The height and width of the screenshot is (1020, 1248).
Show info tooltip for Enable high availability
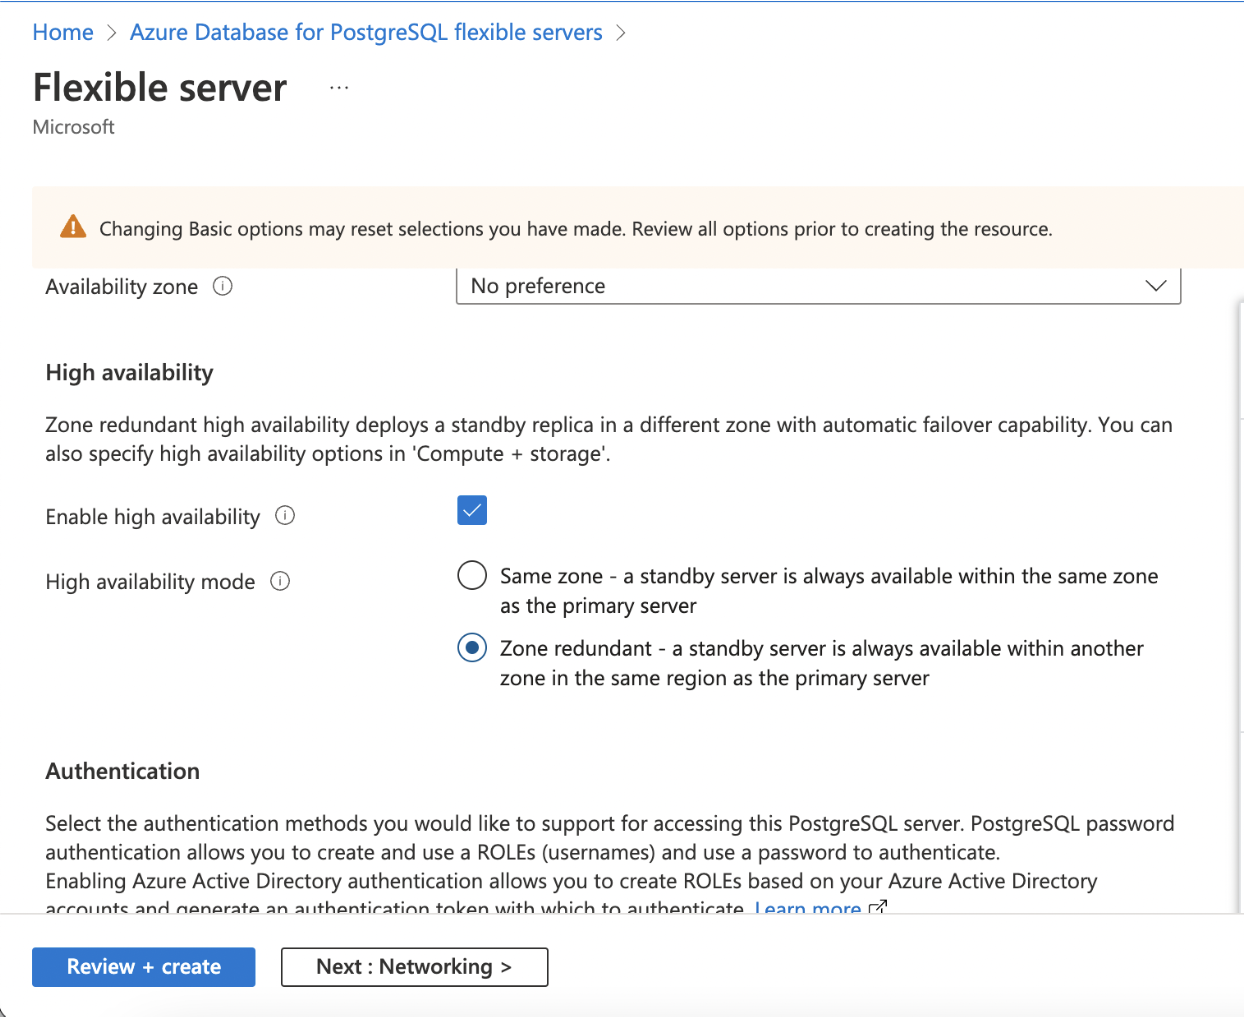(x=285, y=516)
